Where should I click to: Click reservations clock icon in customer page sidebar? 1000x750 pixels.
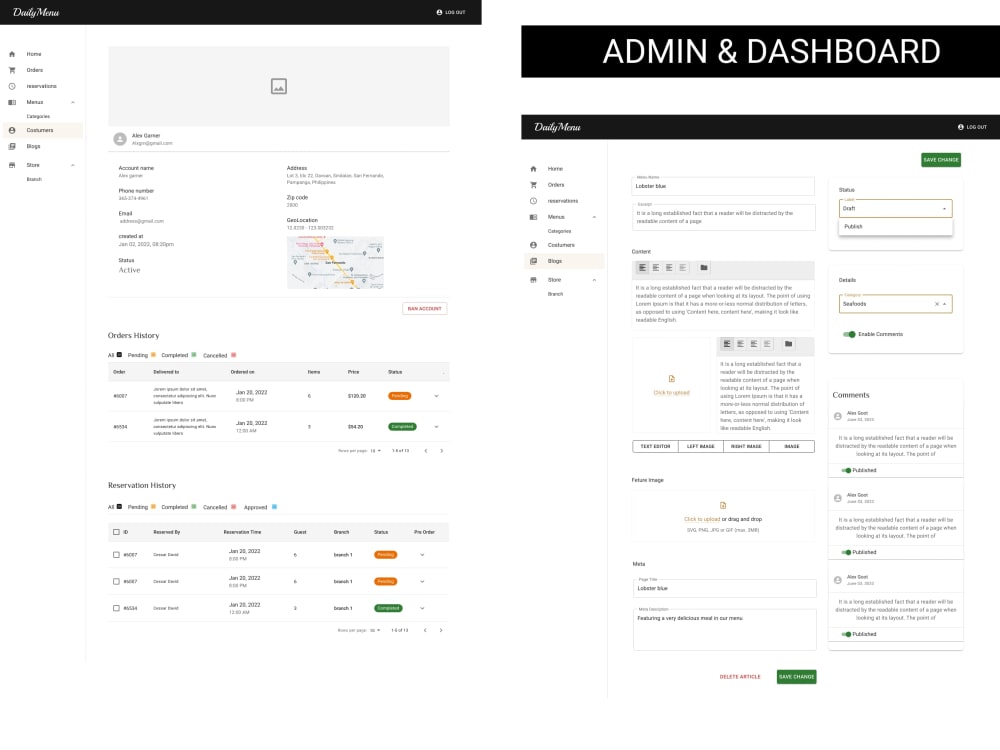point(12,86)
